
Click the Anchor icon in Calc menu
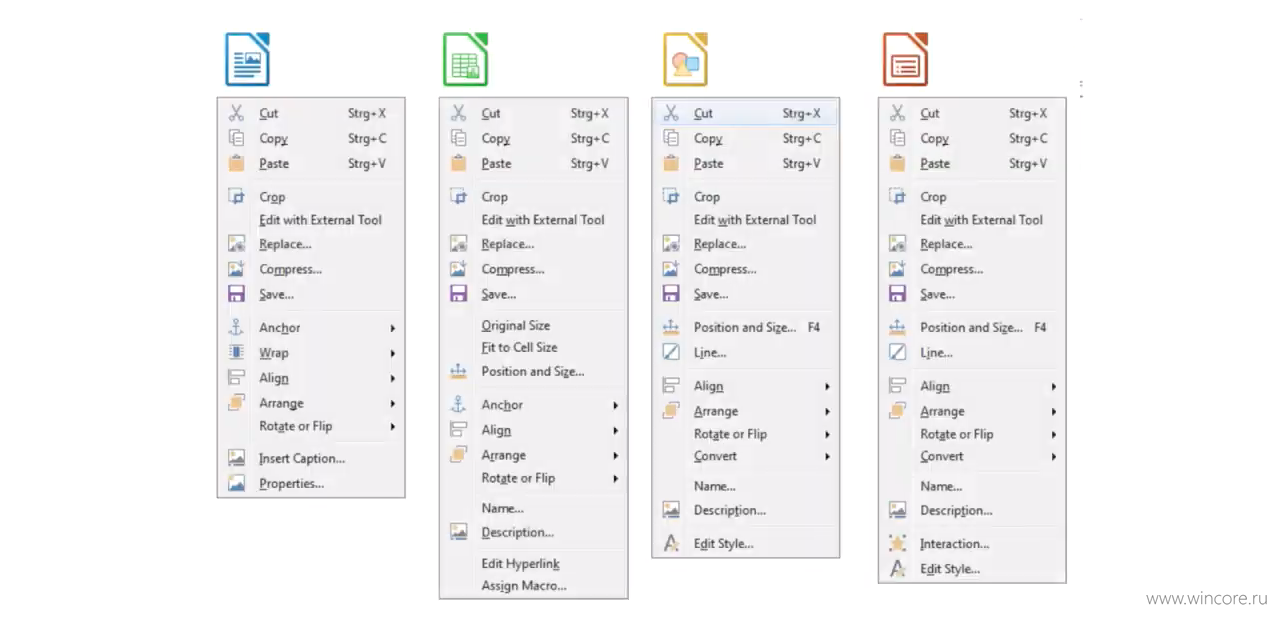tap(458, 404)
